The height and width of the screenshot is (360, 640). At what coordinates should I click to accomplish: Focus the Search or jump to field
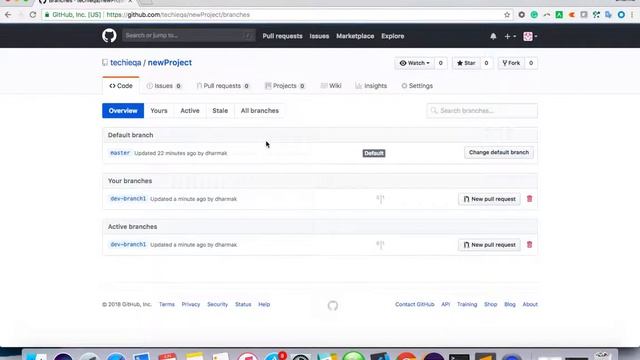click(189, 36)
